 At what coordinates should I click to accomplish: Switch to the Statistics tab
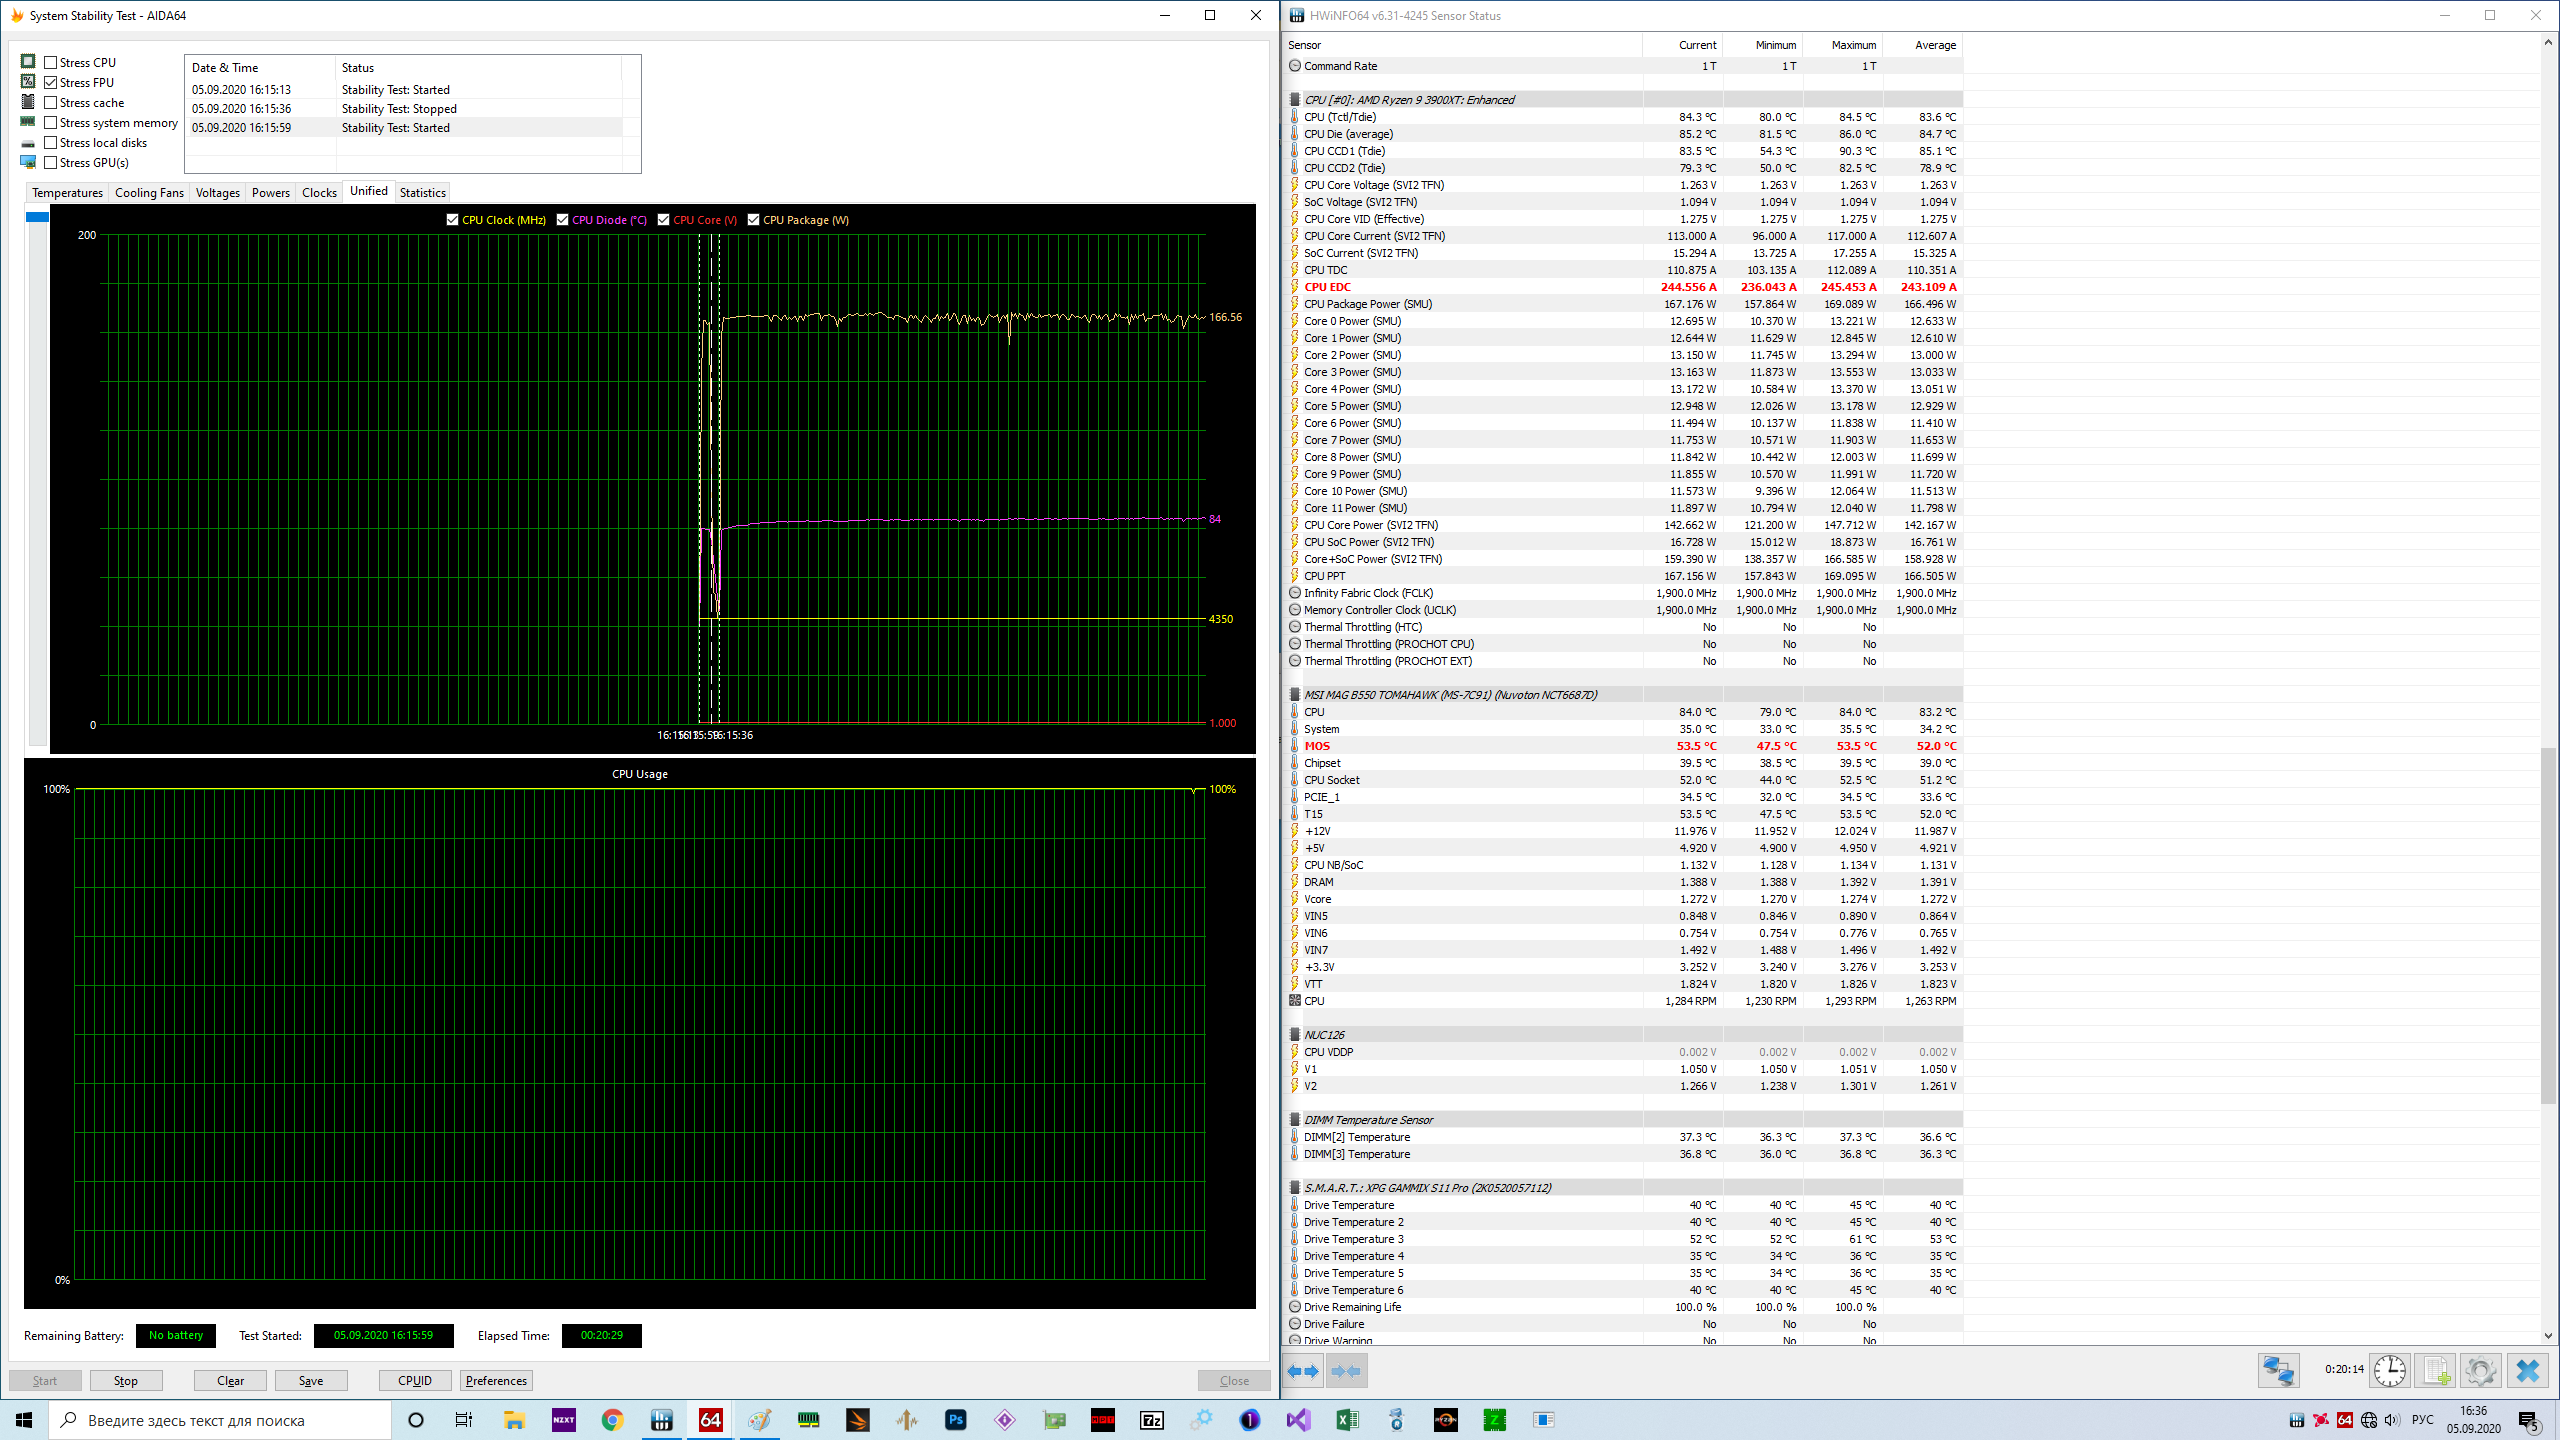(x=422, y=192)
